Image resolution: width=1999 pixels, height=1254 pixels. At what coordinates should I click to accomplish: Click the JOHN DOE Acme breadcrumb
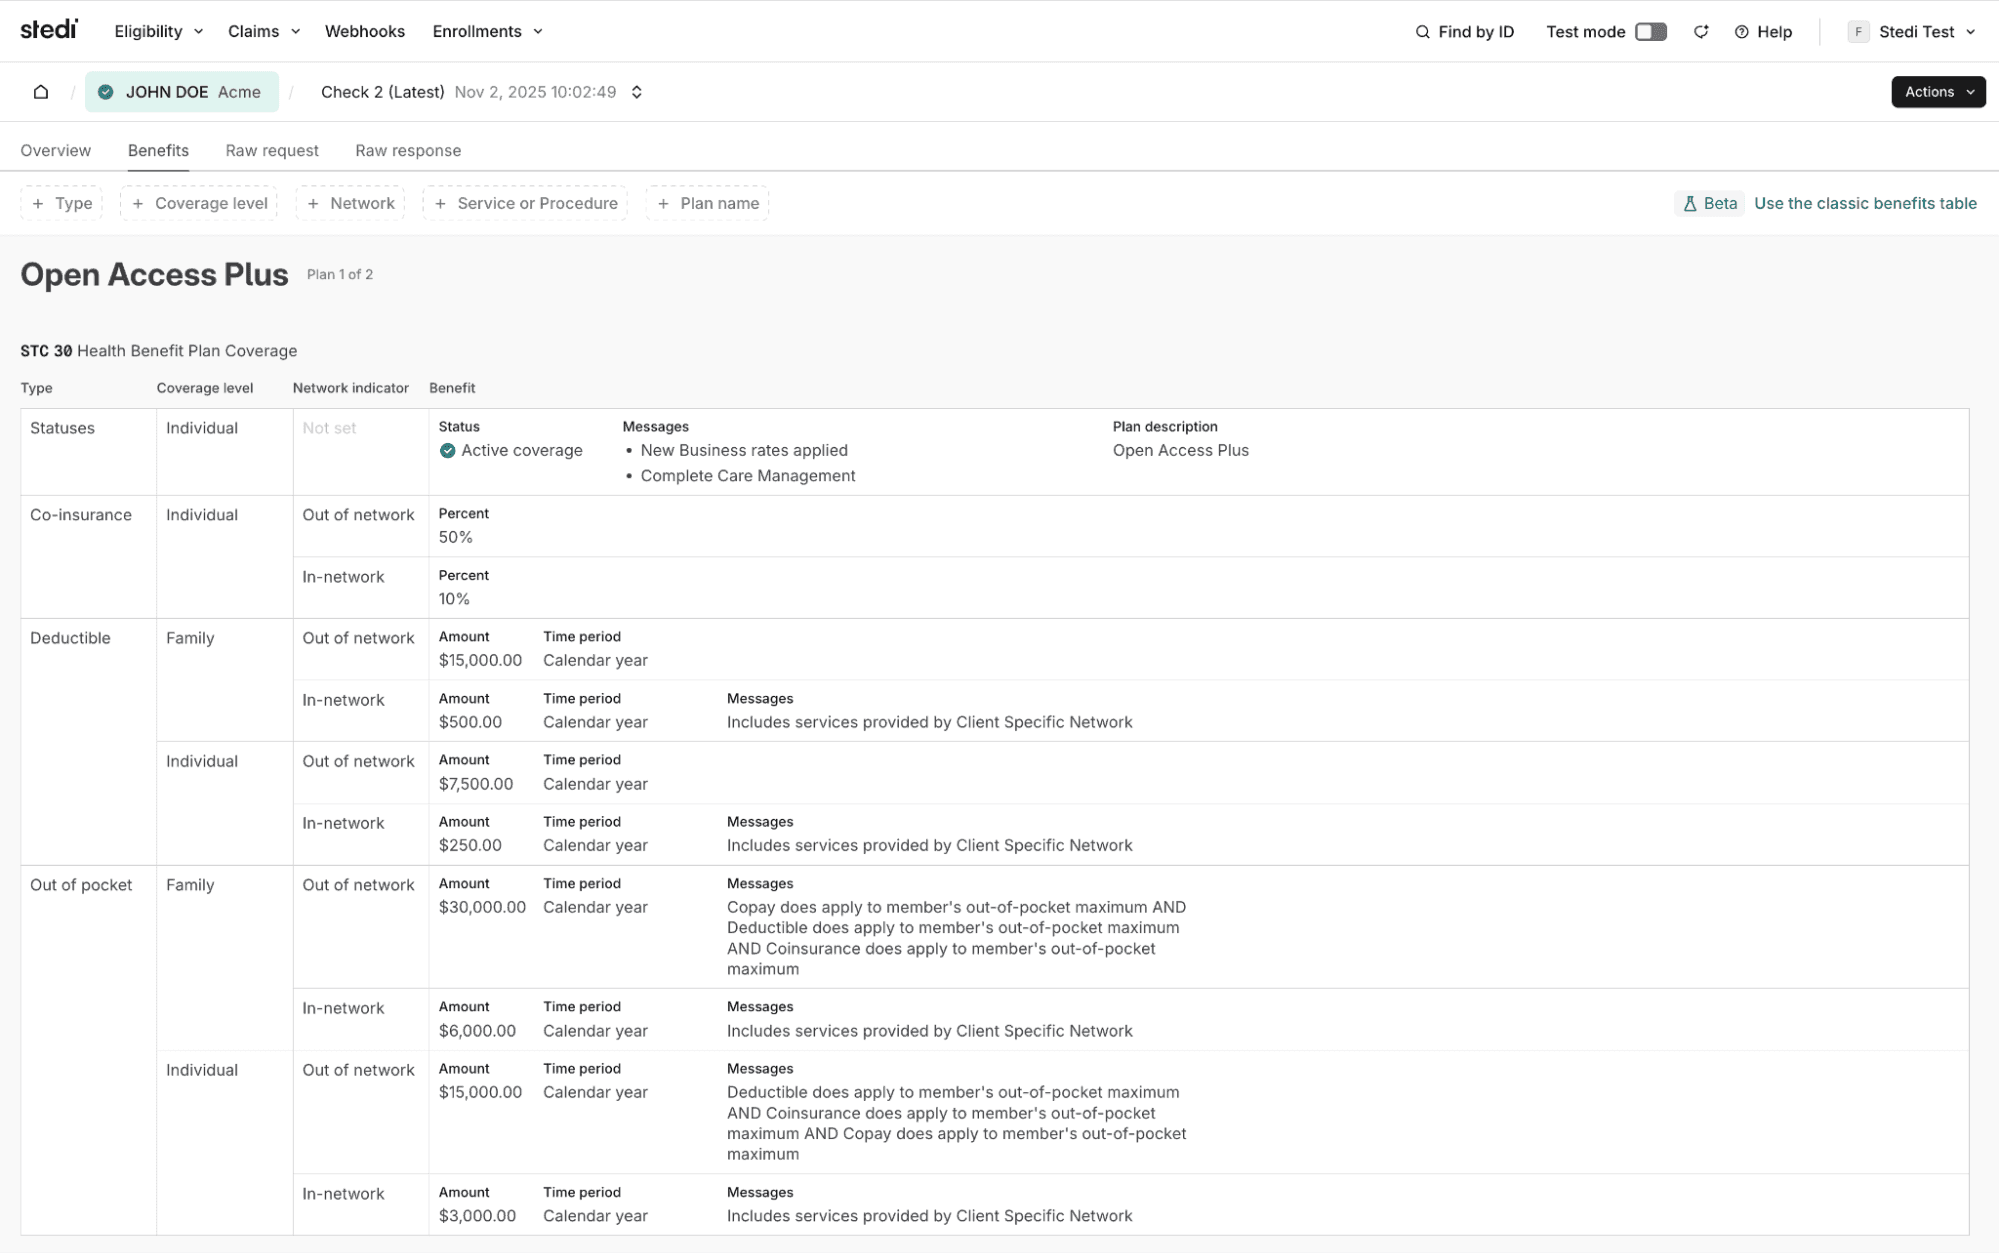182,92
